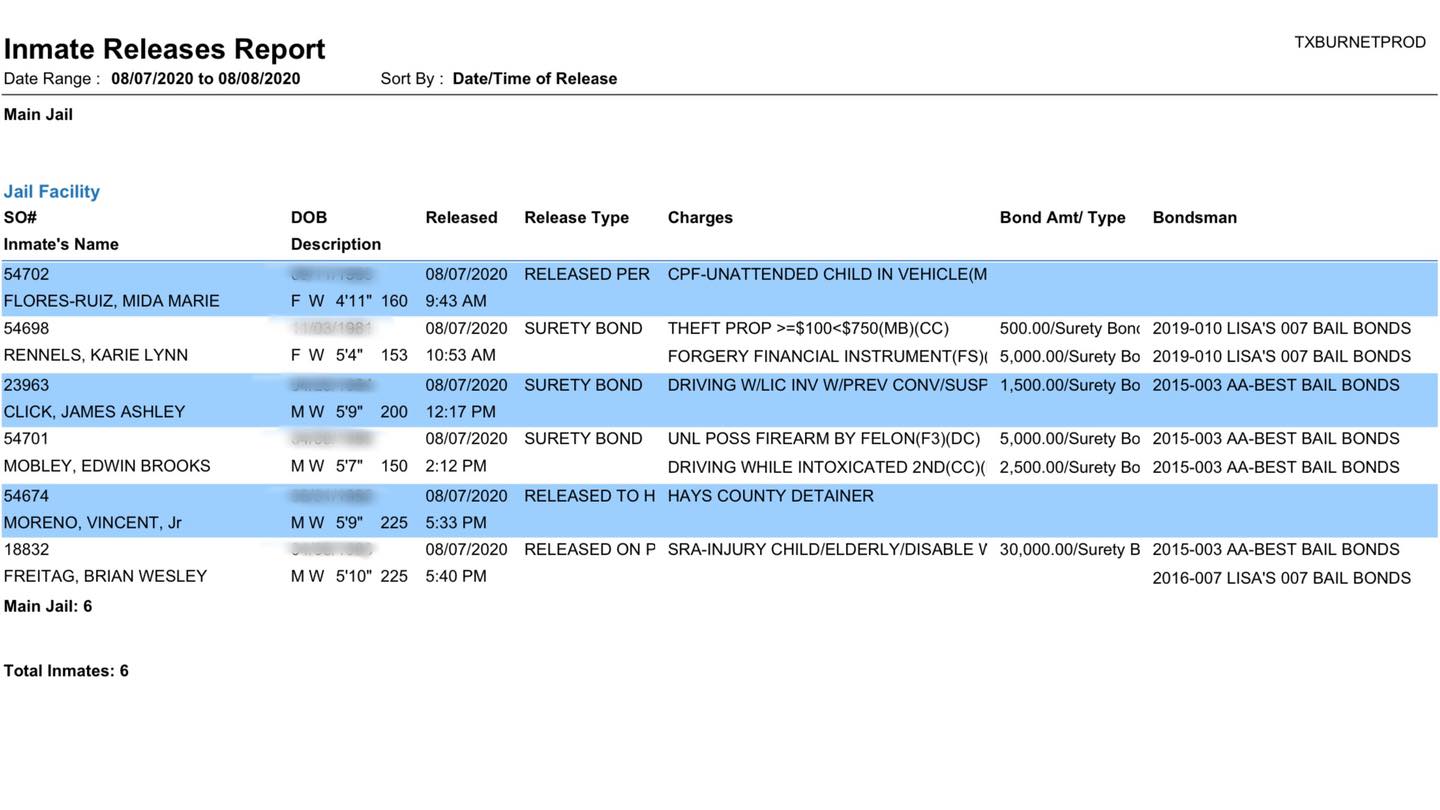The image size is (1440, 810).
Task: Select inmate MORENO, VINCENT, Jr
Action: [93, 524]
